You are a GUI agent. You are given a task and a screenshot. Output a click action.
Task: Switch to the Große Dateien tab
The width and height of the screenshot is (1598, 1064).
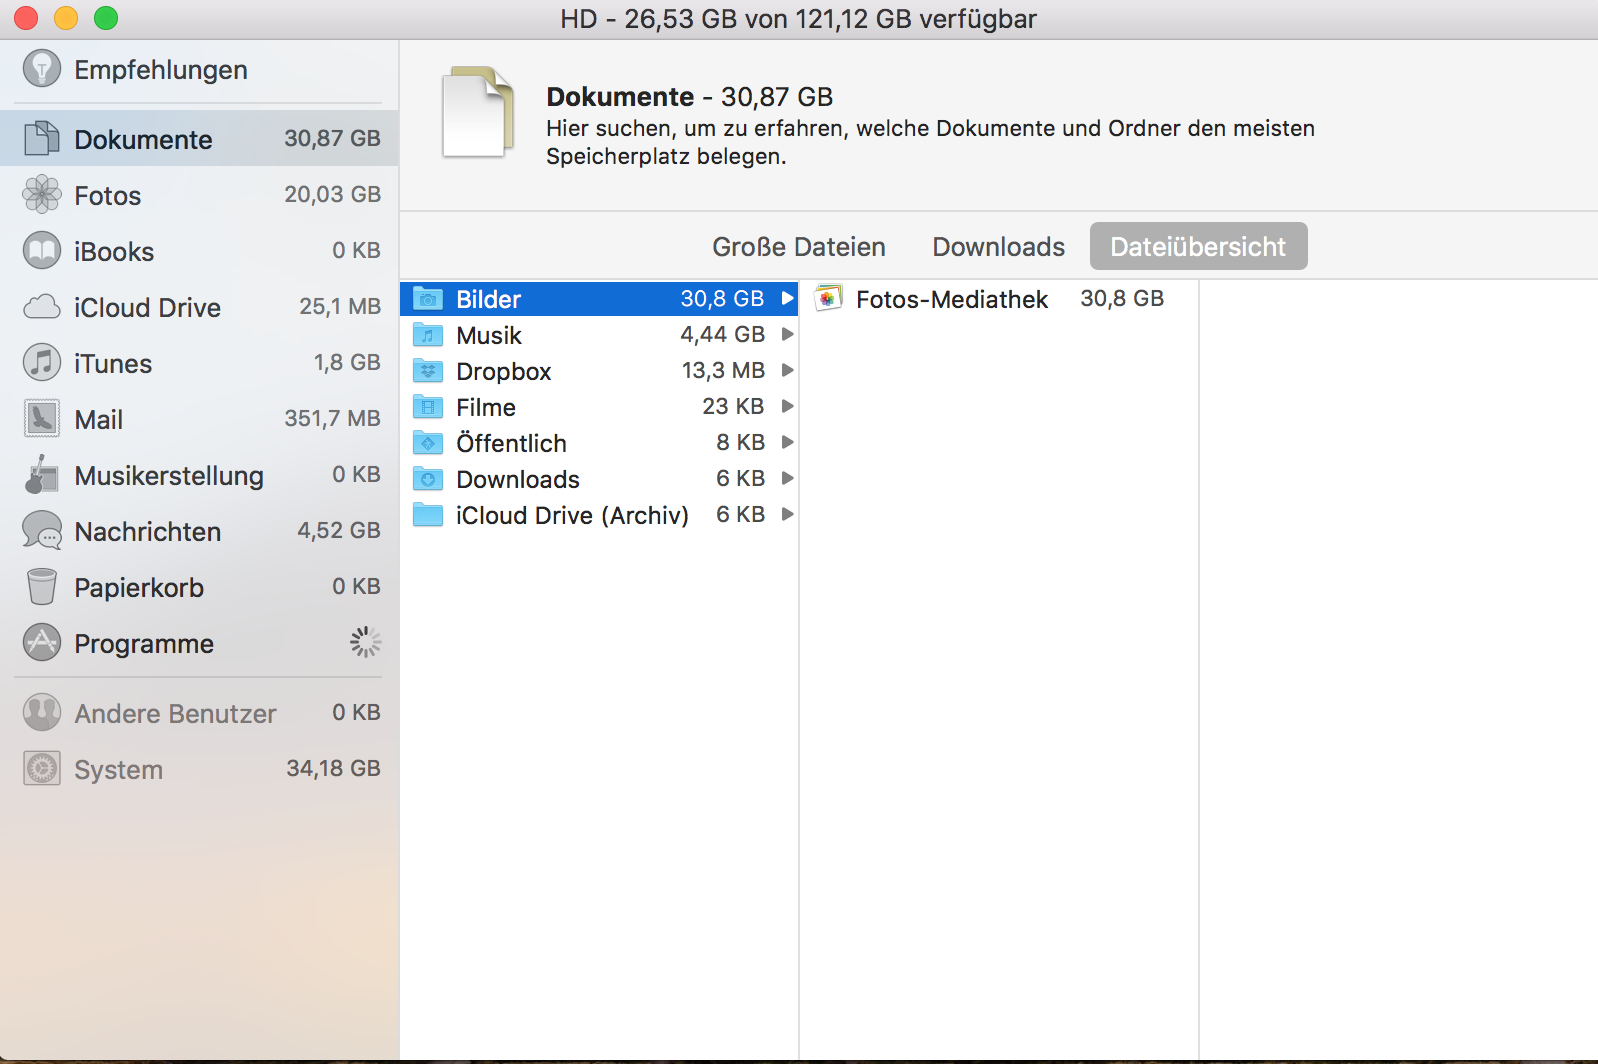coord(798,246)
